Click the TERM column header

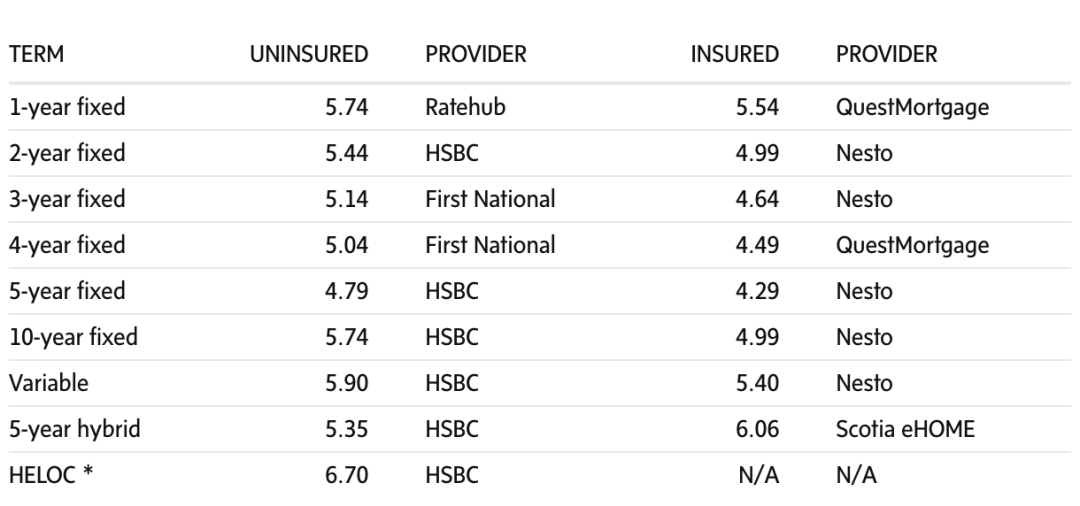(37, 54)
